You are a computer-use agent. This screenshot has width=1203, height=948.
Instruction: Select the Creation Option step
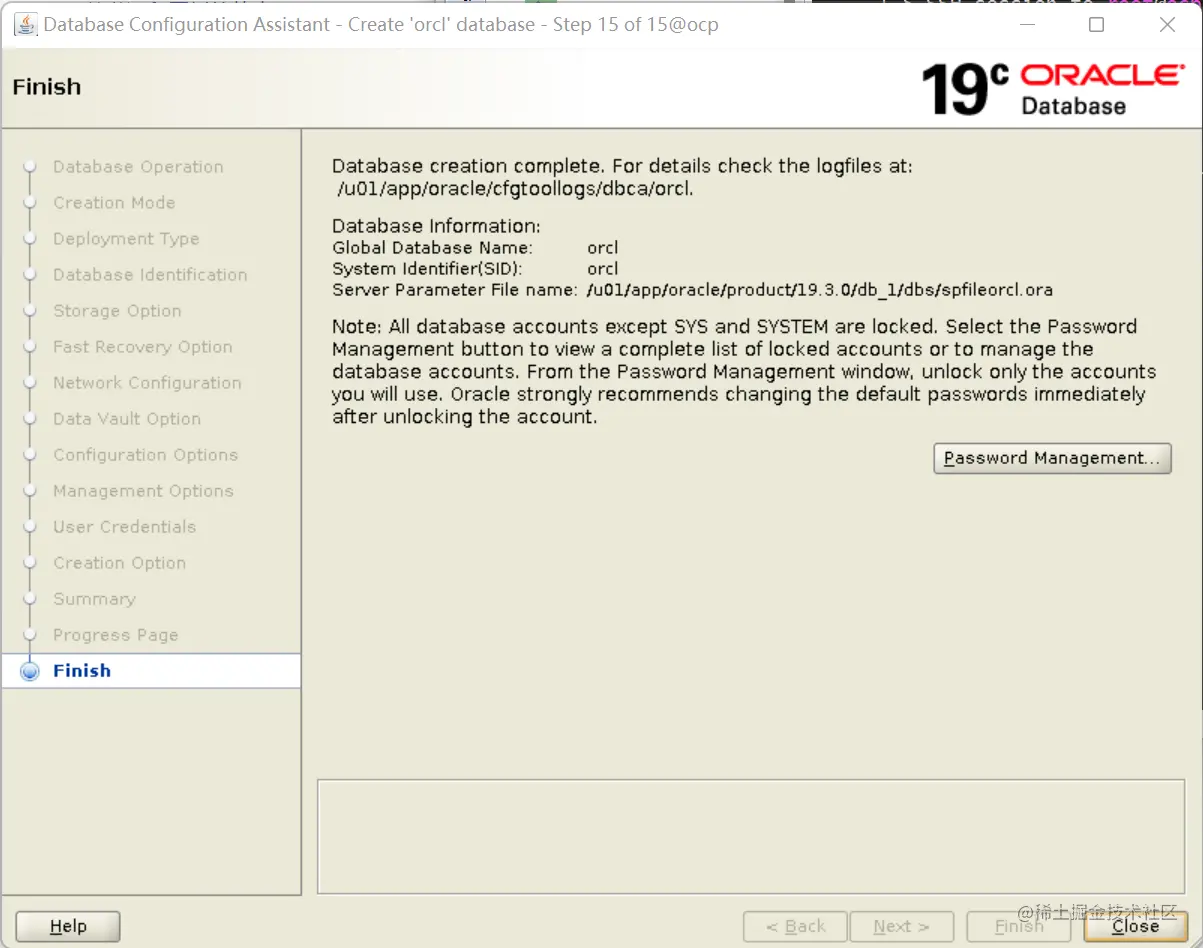pos(119,563)
